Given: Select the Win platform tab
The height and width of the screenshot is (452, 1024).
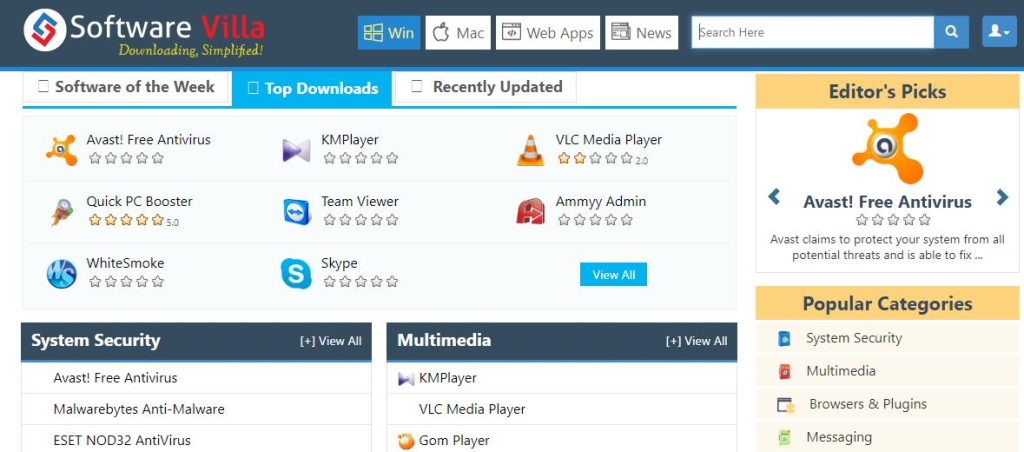Looking at the screenshot, I should (389, 33).
